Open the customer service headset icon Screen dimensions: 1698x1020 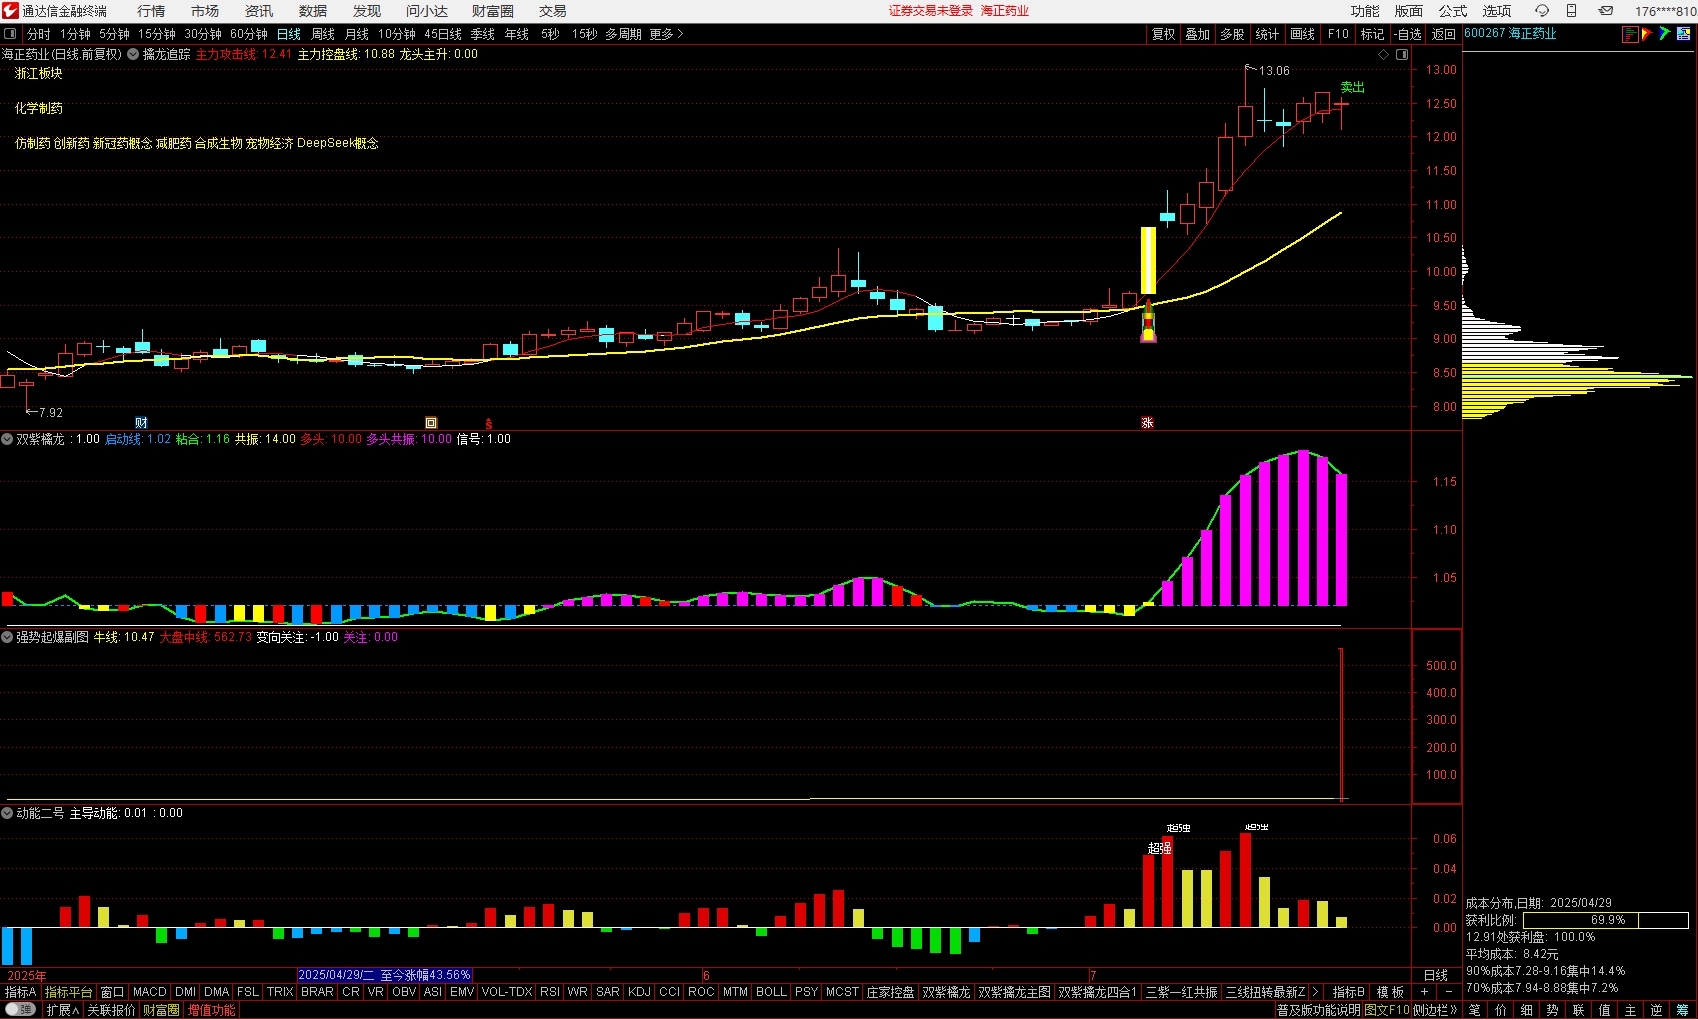[x=1541, y=11]
